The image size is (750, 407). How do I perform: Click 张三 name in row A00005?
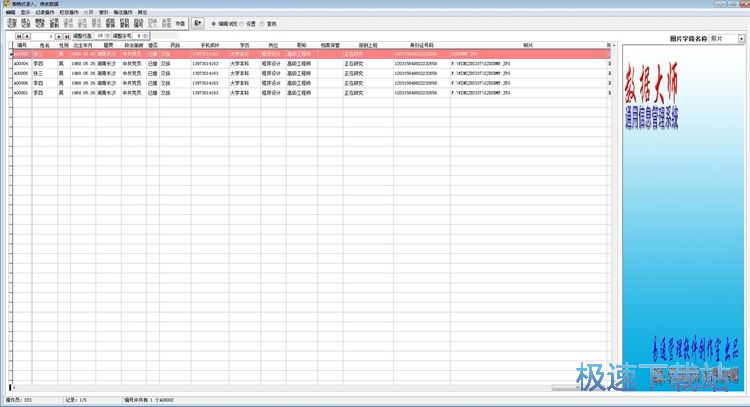(x=44, y=73)
